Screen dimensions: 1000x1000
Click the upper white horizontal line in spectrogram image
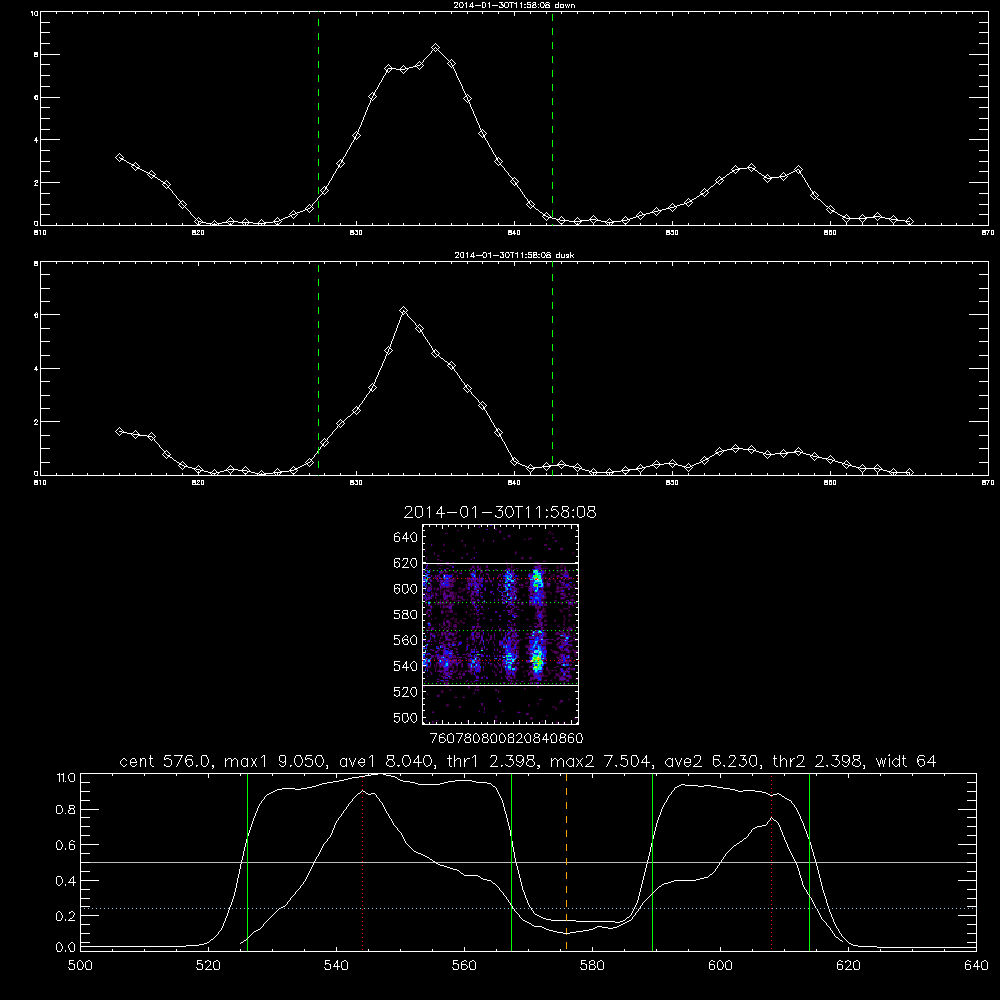500,563
